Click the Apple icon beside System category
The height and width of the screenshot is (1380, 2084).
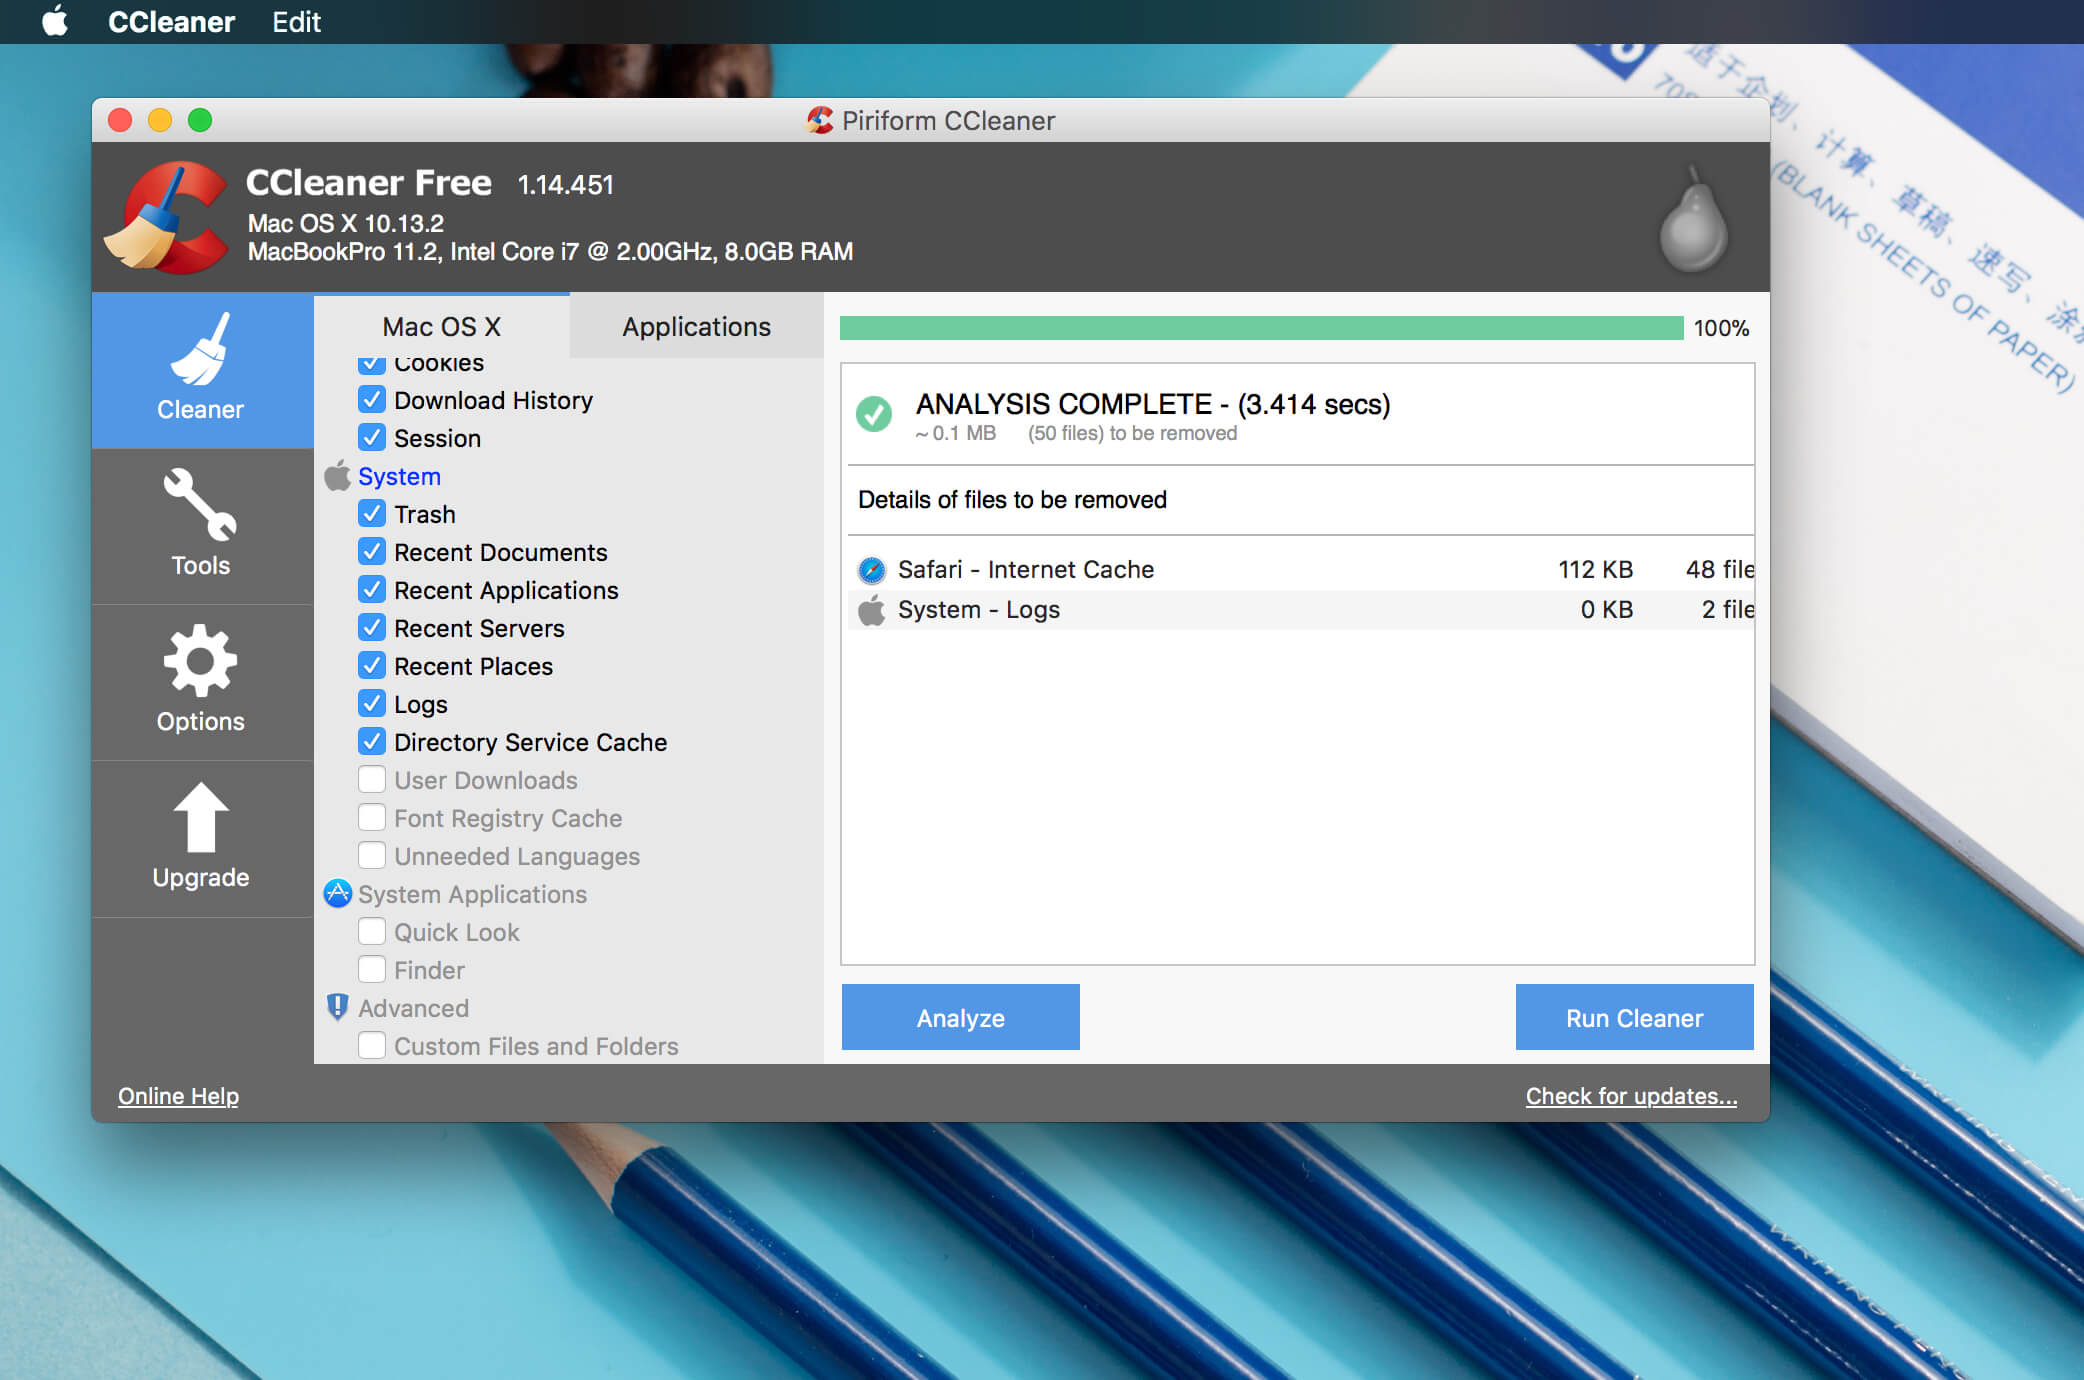coord(338,476)
